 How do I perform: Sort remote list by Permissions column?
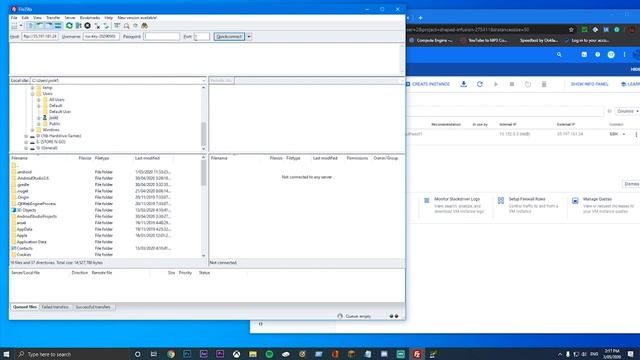(x=357, y=158)
